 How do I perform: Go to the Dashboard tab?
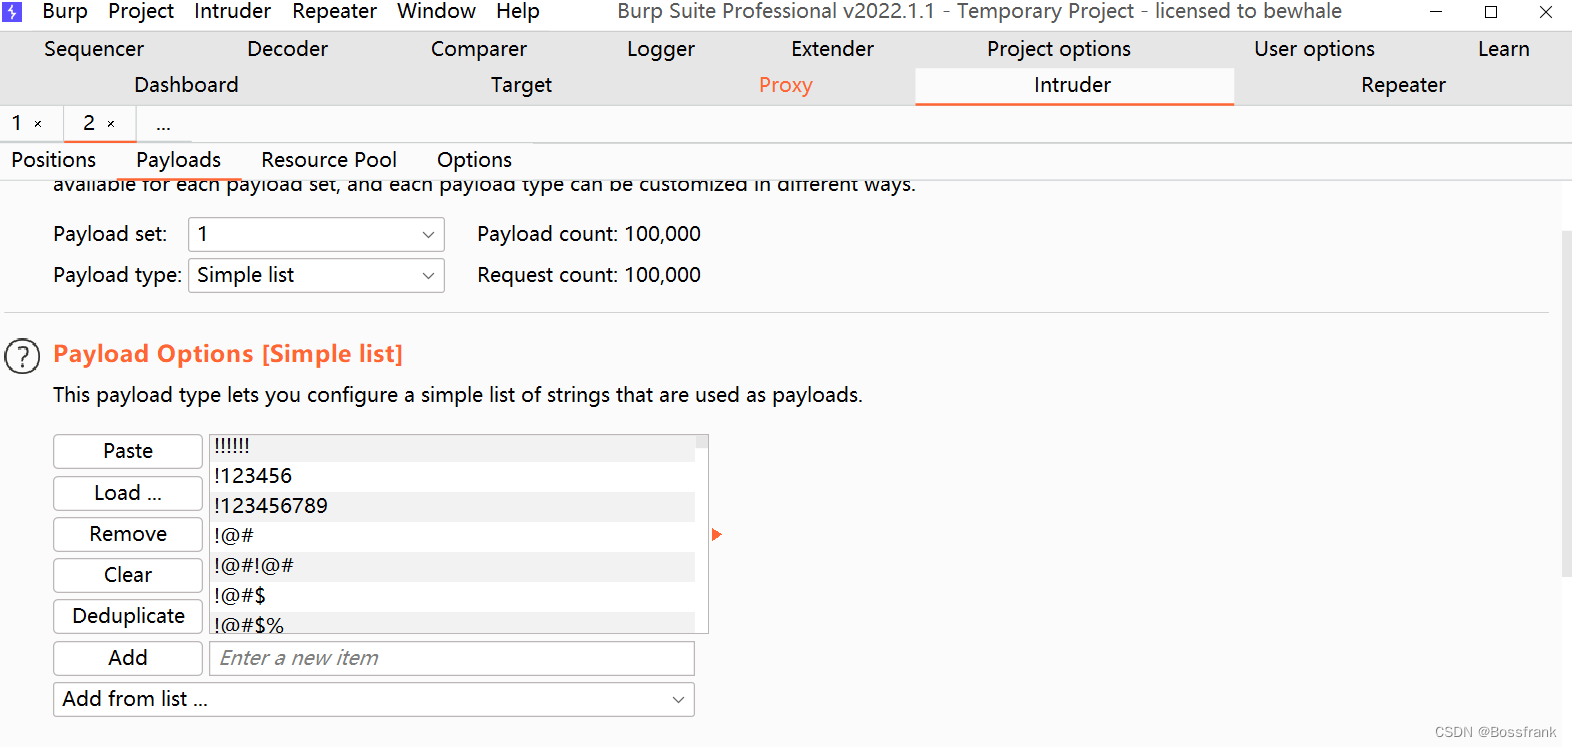pyautogui.click(x=186, y=85)
